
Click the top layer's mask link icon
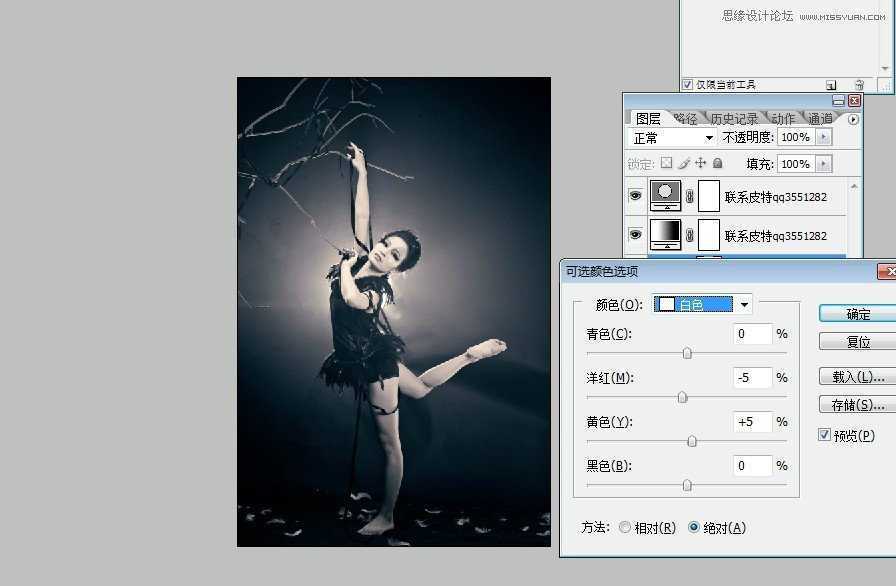click(x=690, y=196)
